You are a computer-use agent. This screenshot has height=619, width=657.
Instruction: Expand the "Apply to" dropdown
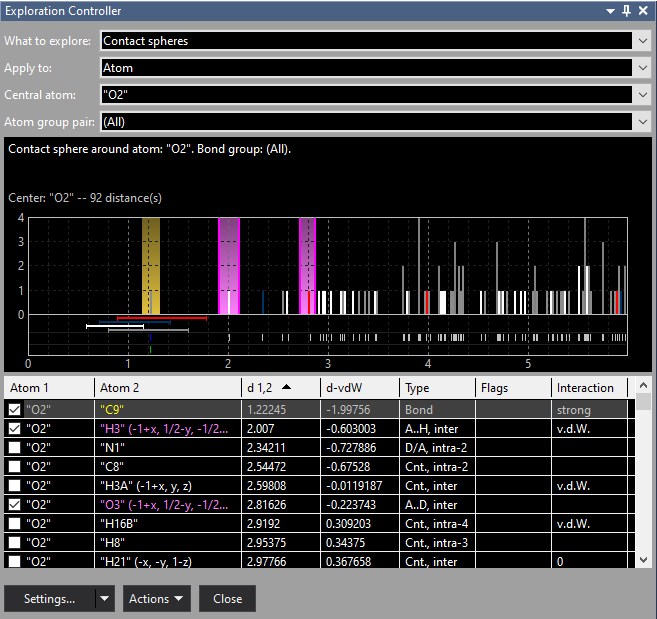pos(640,68)
